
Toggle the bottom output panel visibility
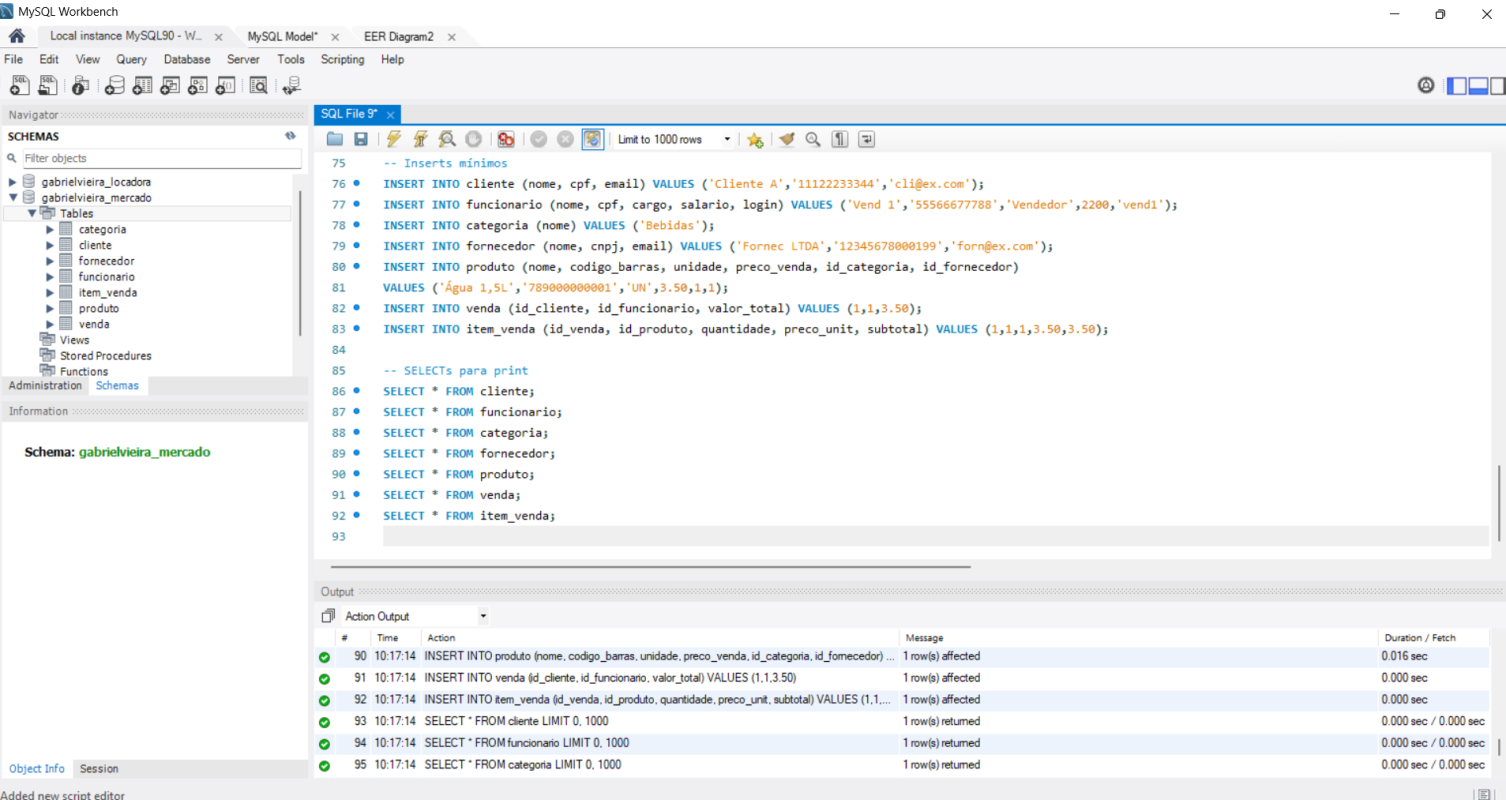pyautogui.click(x=1477, y=86)
